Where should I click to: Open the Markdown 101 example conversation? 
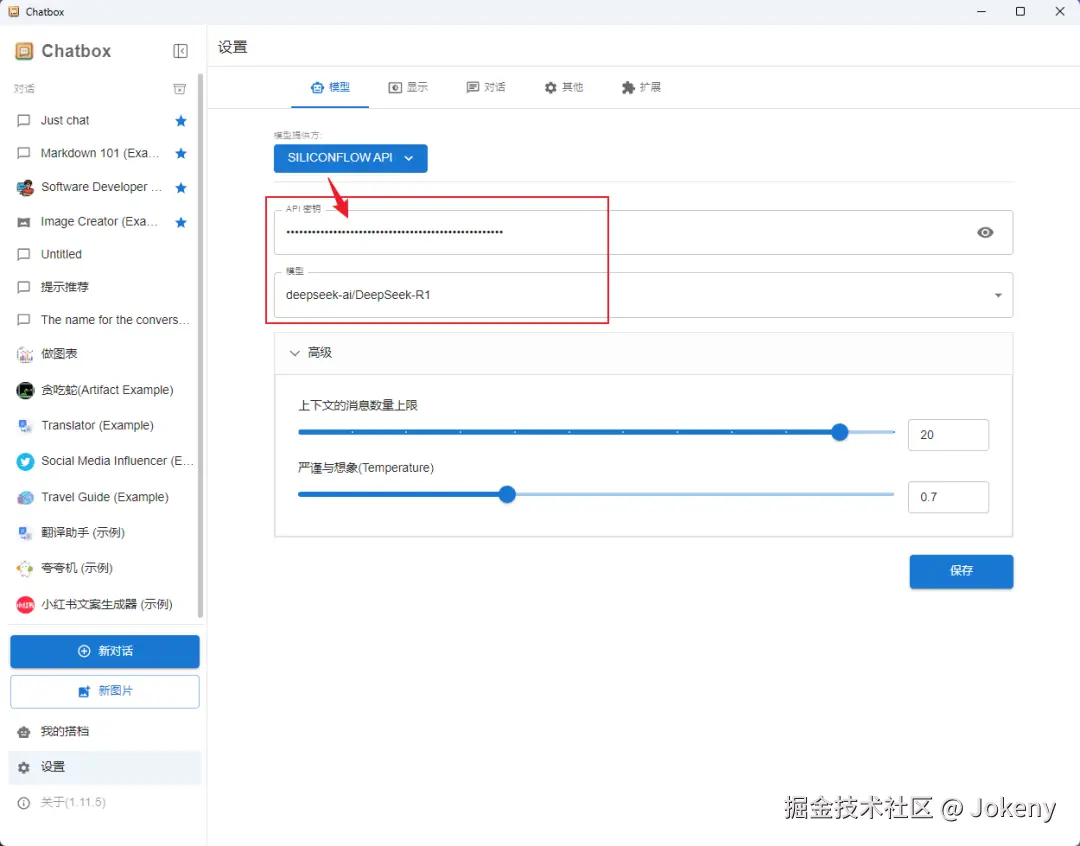tap(103, 153)
